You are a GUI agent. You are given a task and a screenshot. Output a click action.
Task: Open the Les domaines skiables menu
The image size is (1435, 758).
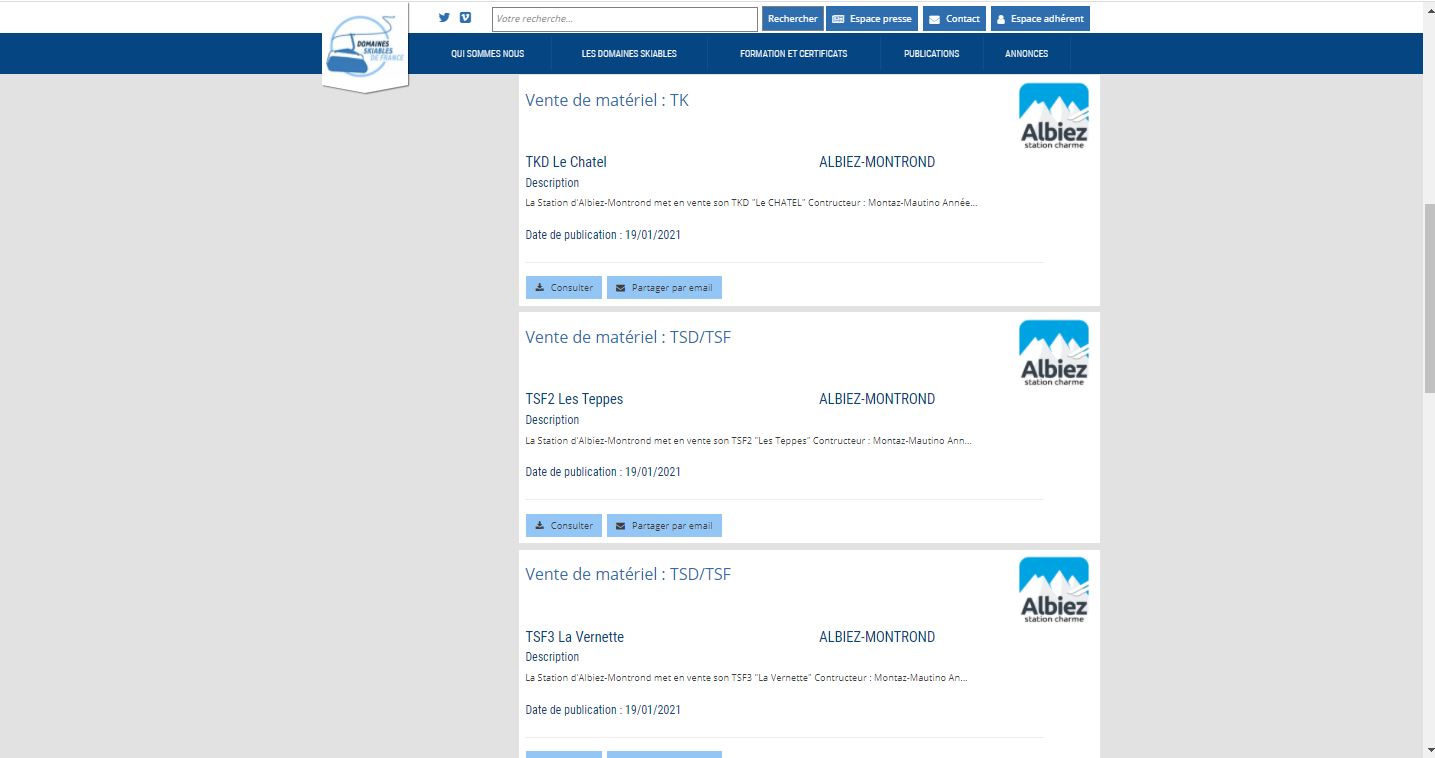click(x=629, y=54)
